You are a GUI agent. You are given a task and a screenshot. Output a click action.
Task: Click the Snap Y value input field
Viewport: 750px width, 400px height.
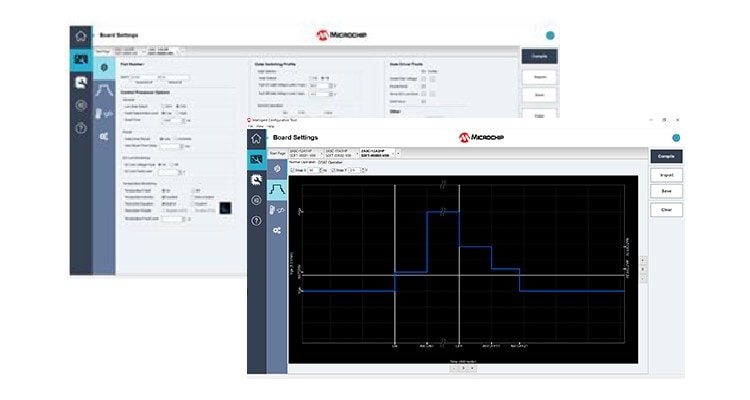pyautogui.click(x=354, y=170)
